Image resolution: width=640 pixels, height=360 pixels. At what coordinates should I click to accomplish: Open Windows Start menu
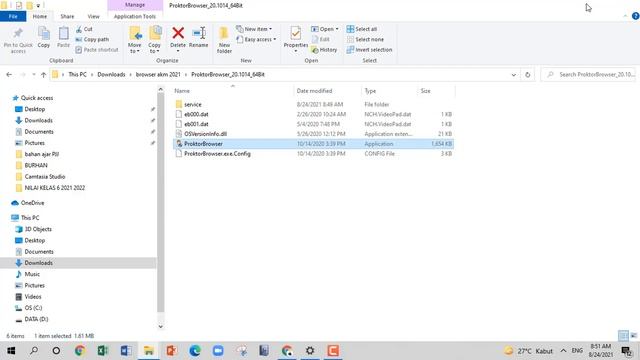pyautogui.click(x=11, y=351)
